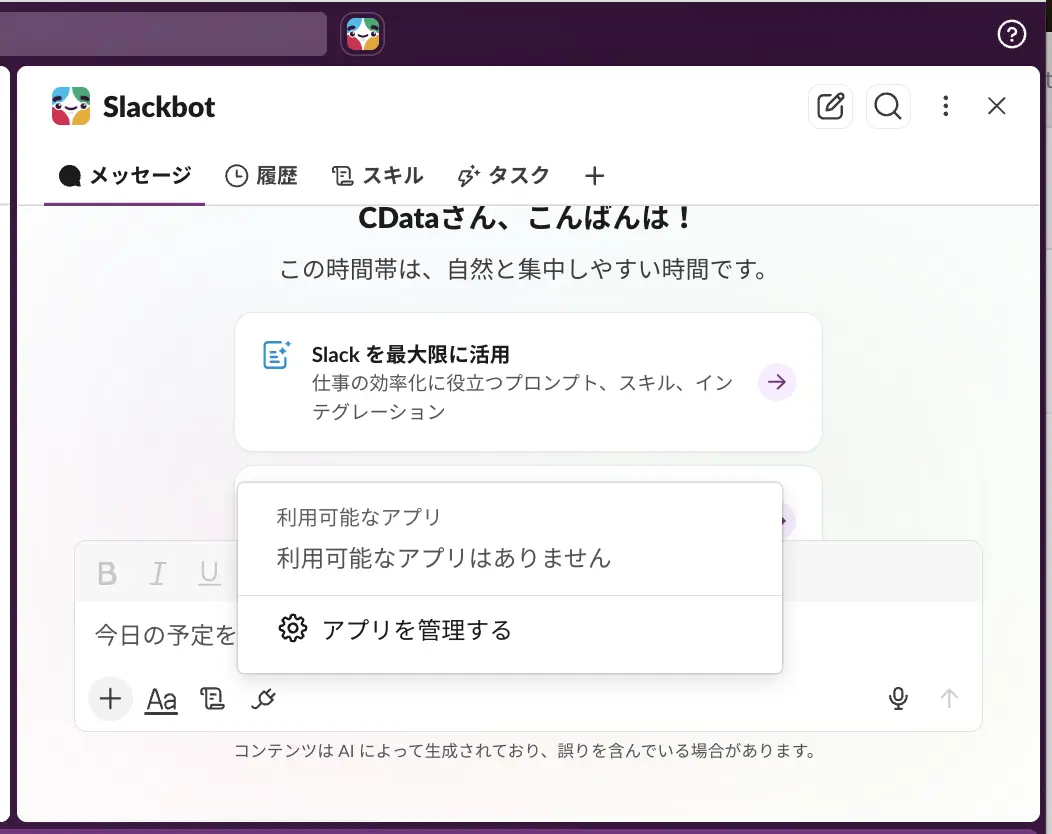
Task: Click the gear icon beside アプリを管理する
Action: (x=293, y=629)
